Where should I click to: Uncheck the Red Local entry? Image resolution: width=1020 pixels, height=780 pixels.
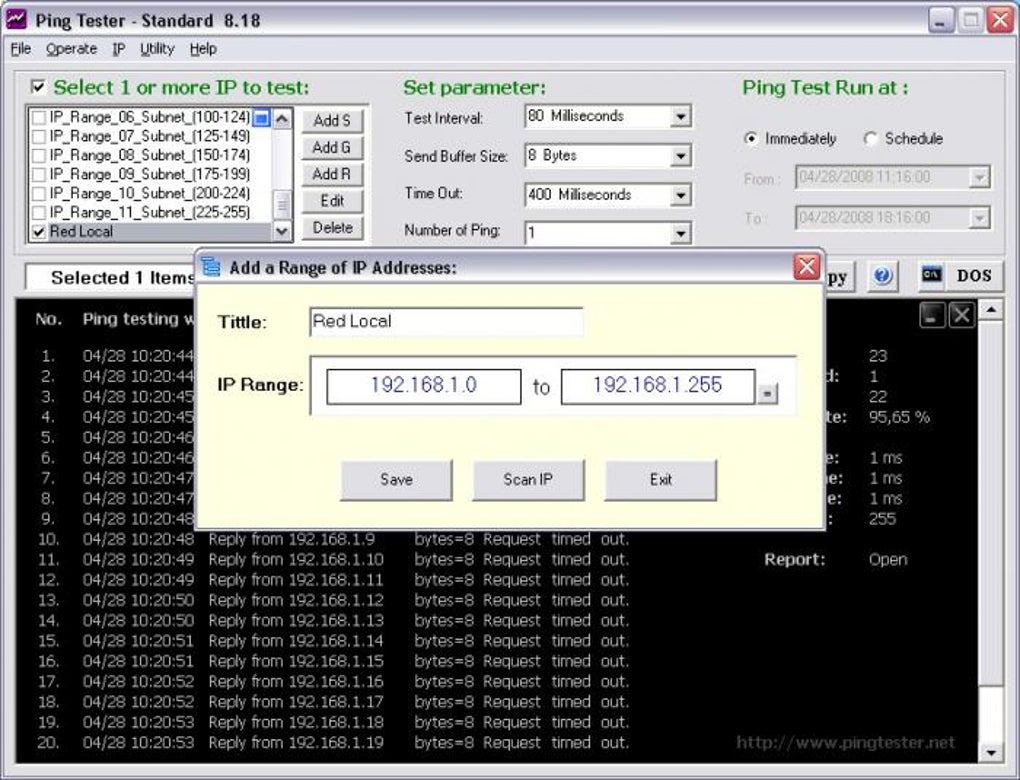point(38,232)
